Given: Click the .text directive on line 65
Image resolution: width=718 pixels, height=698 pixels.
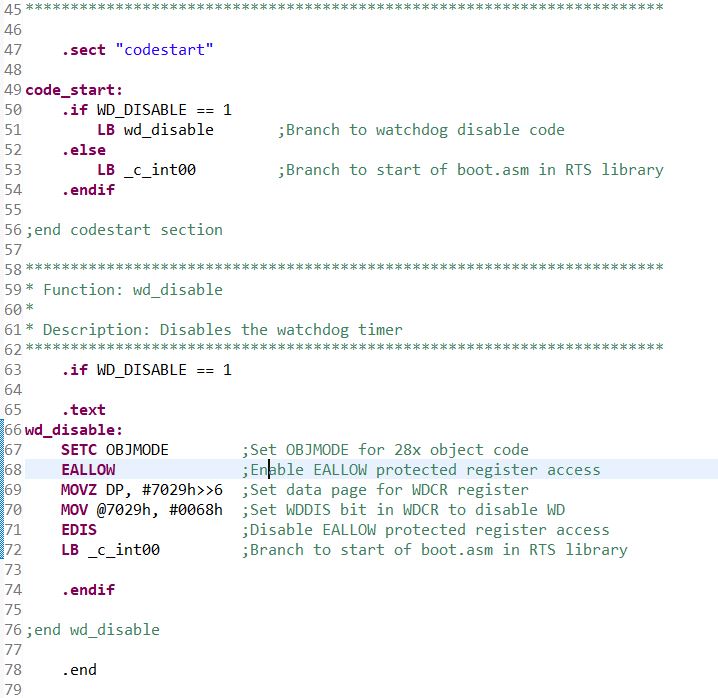Looking at the screenshot, I should (x=83, y=409).
